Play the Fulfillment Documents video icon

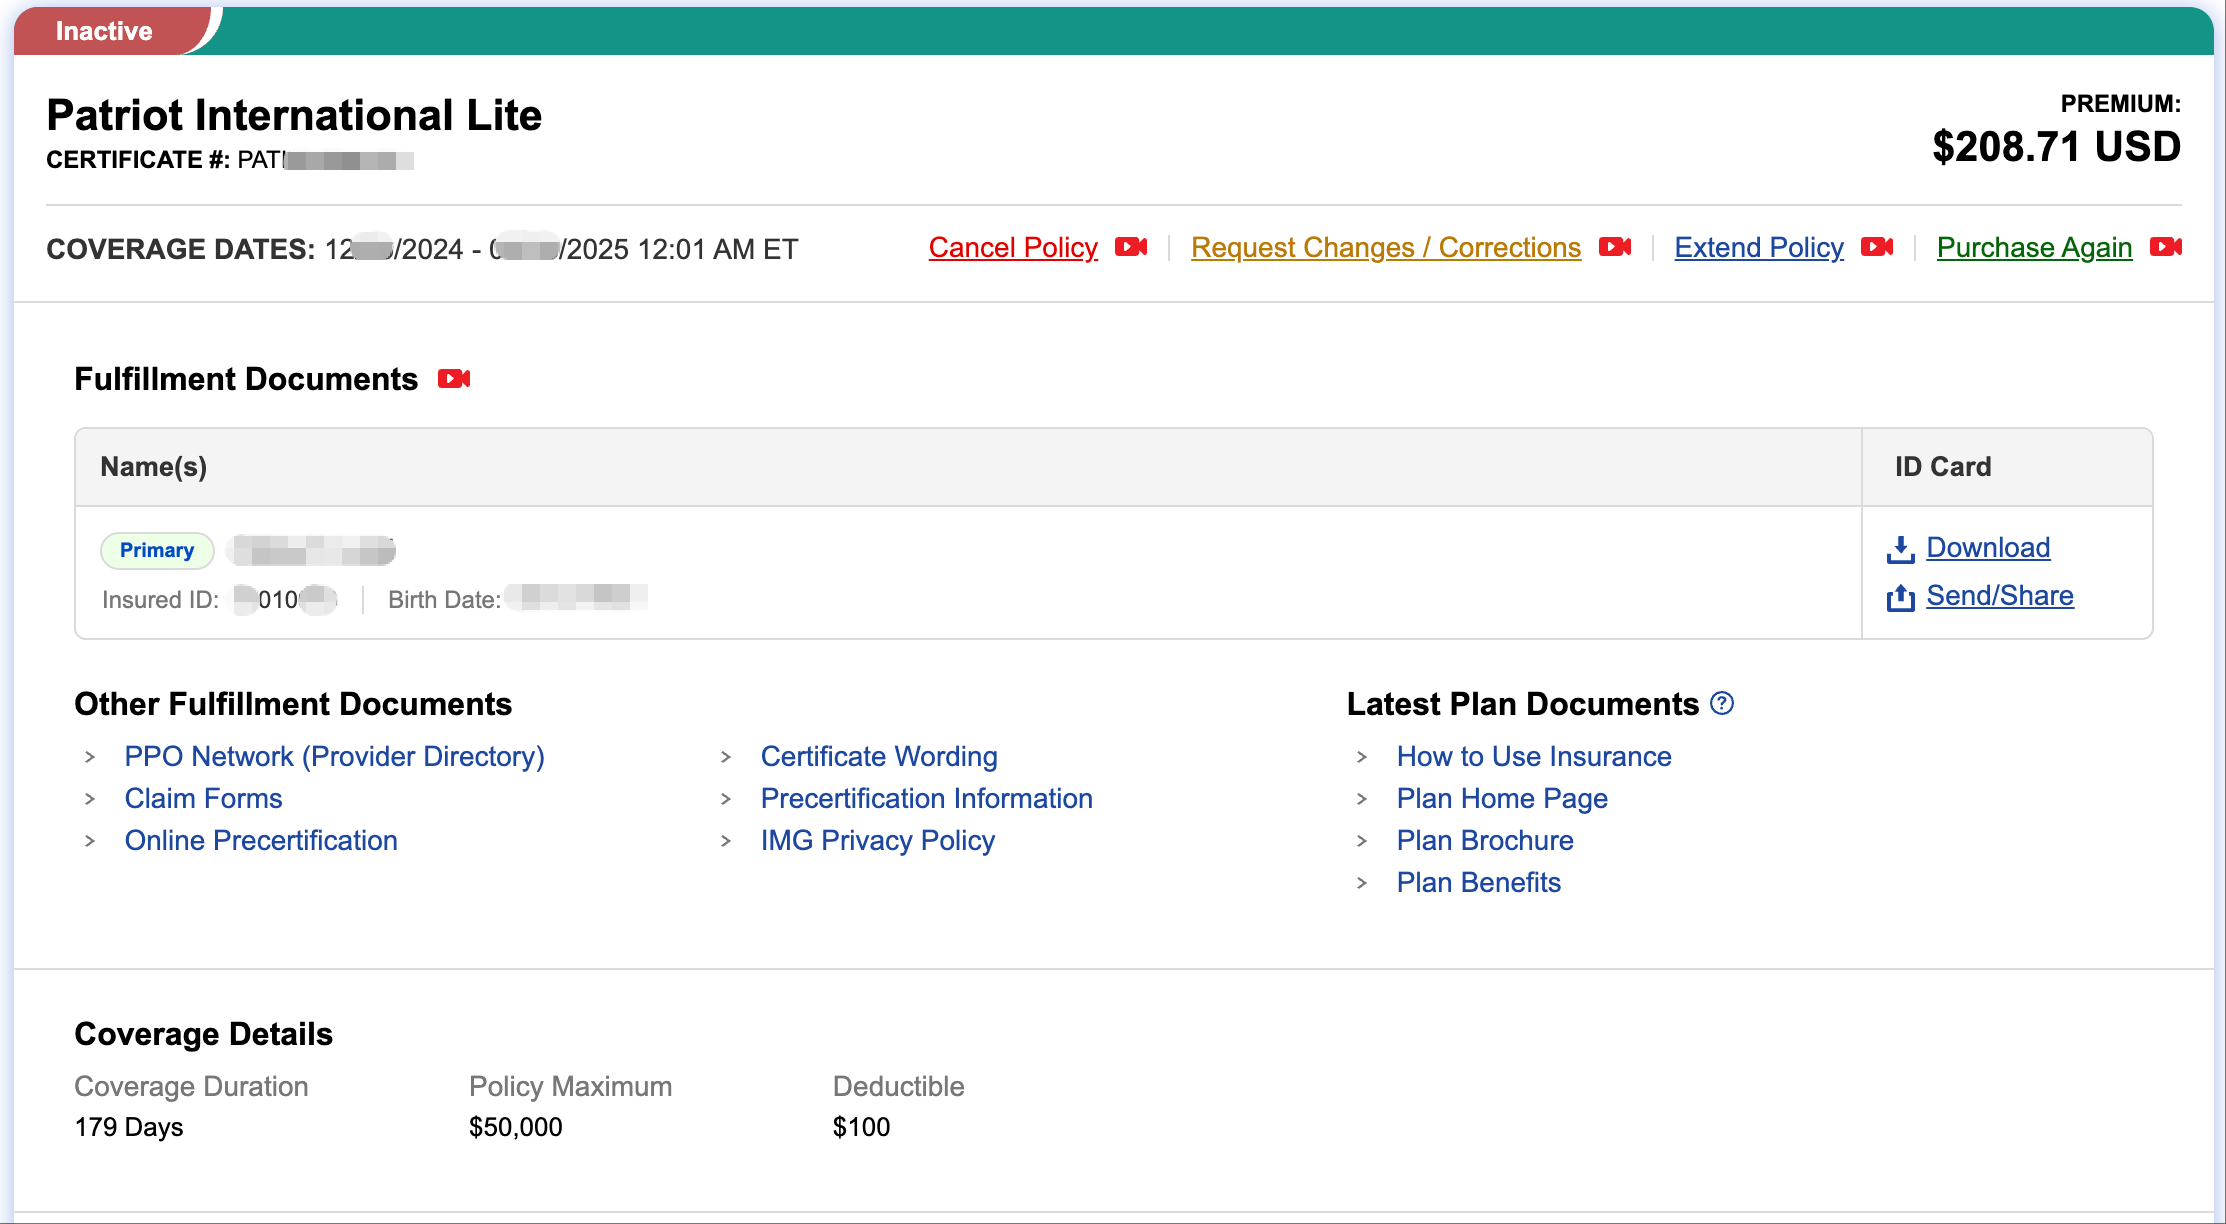point(454,379)
